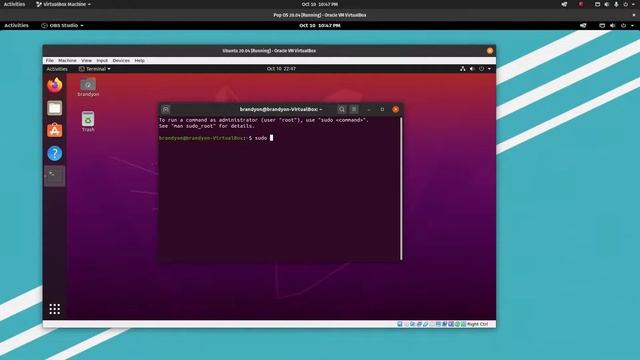Open the Machine menu of the Ubuntu VM window
Viewport: 640px width, 360px height.
[67, 60]
